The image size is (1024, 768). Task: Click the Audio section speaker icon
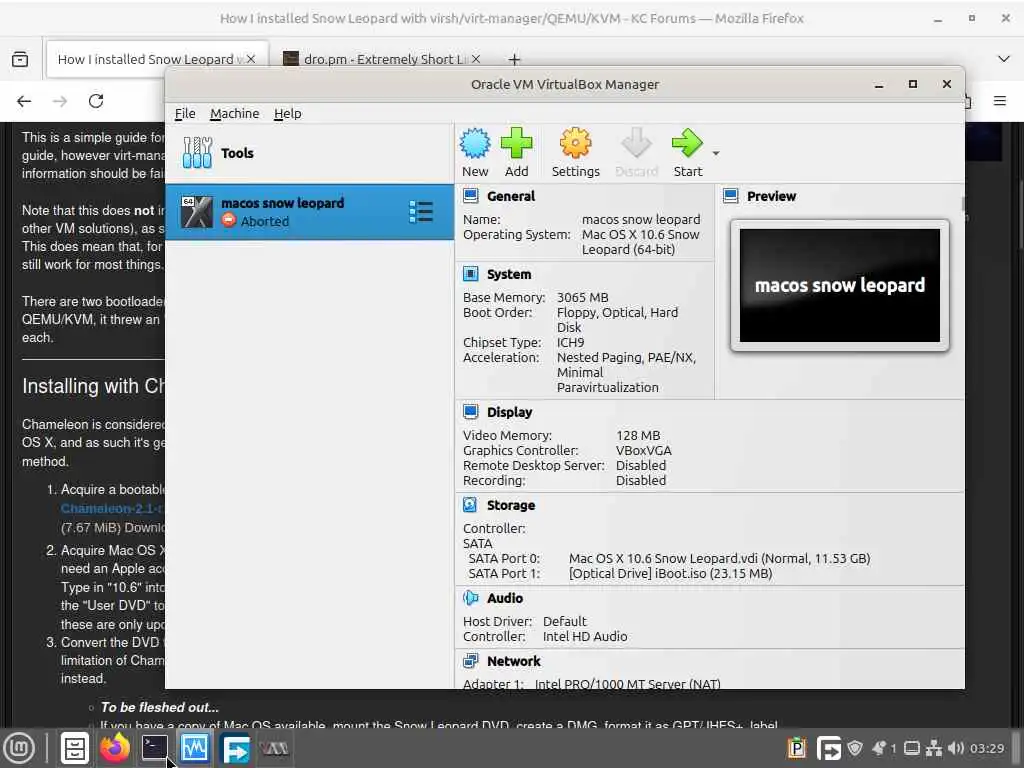pyautogui.click(x=470, y=598)
